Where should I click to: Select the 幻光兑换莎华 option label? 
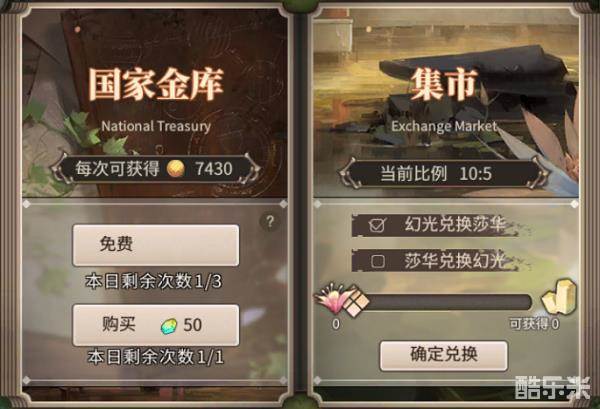tap(455, 224)
